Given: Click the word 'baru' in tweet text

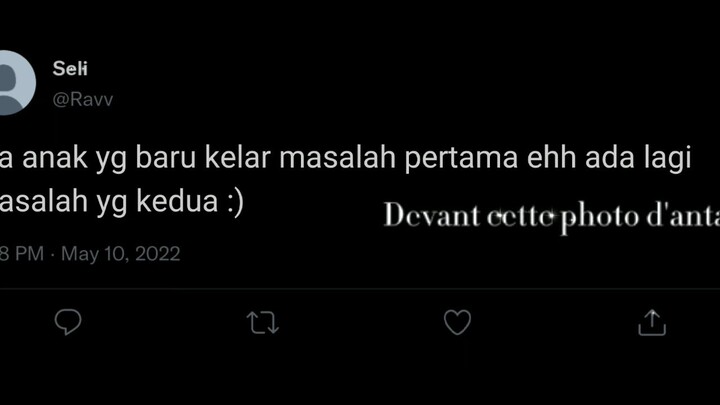Looking at the screenshot, I should [166, 157].
